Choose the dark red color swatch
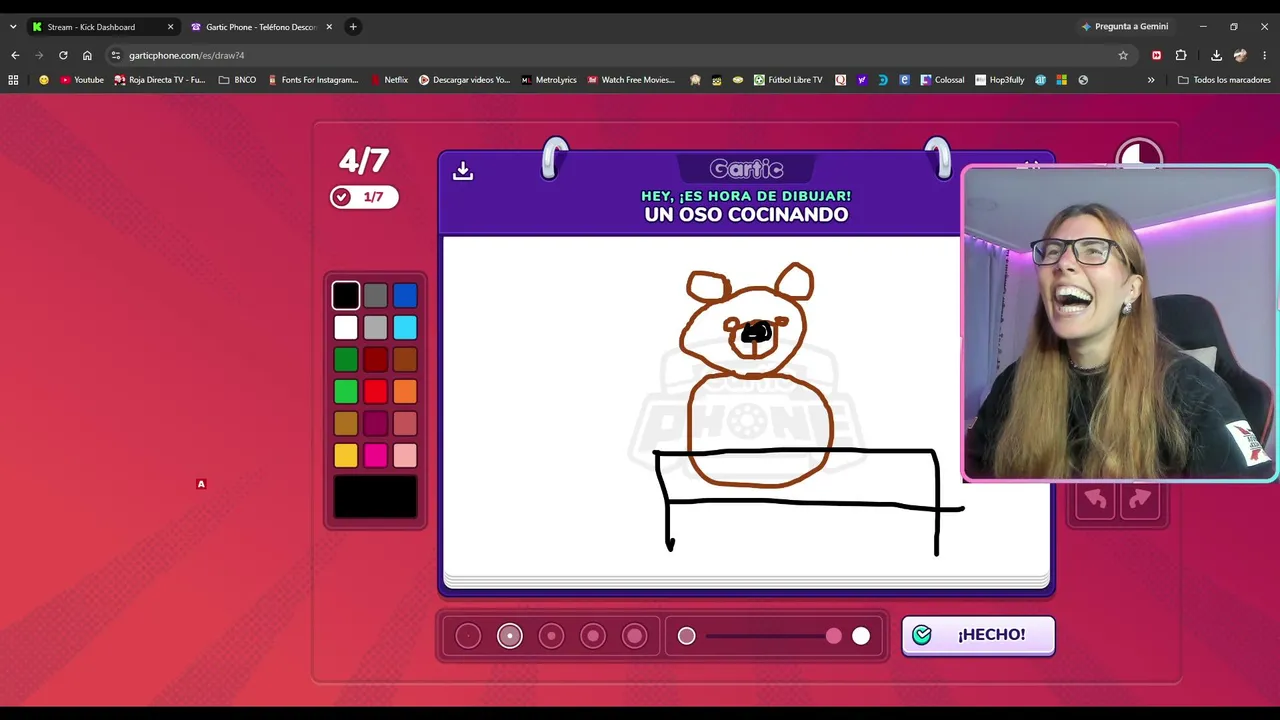This screenshot has height=720, width=1280. pos(375,359)
